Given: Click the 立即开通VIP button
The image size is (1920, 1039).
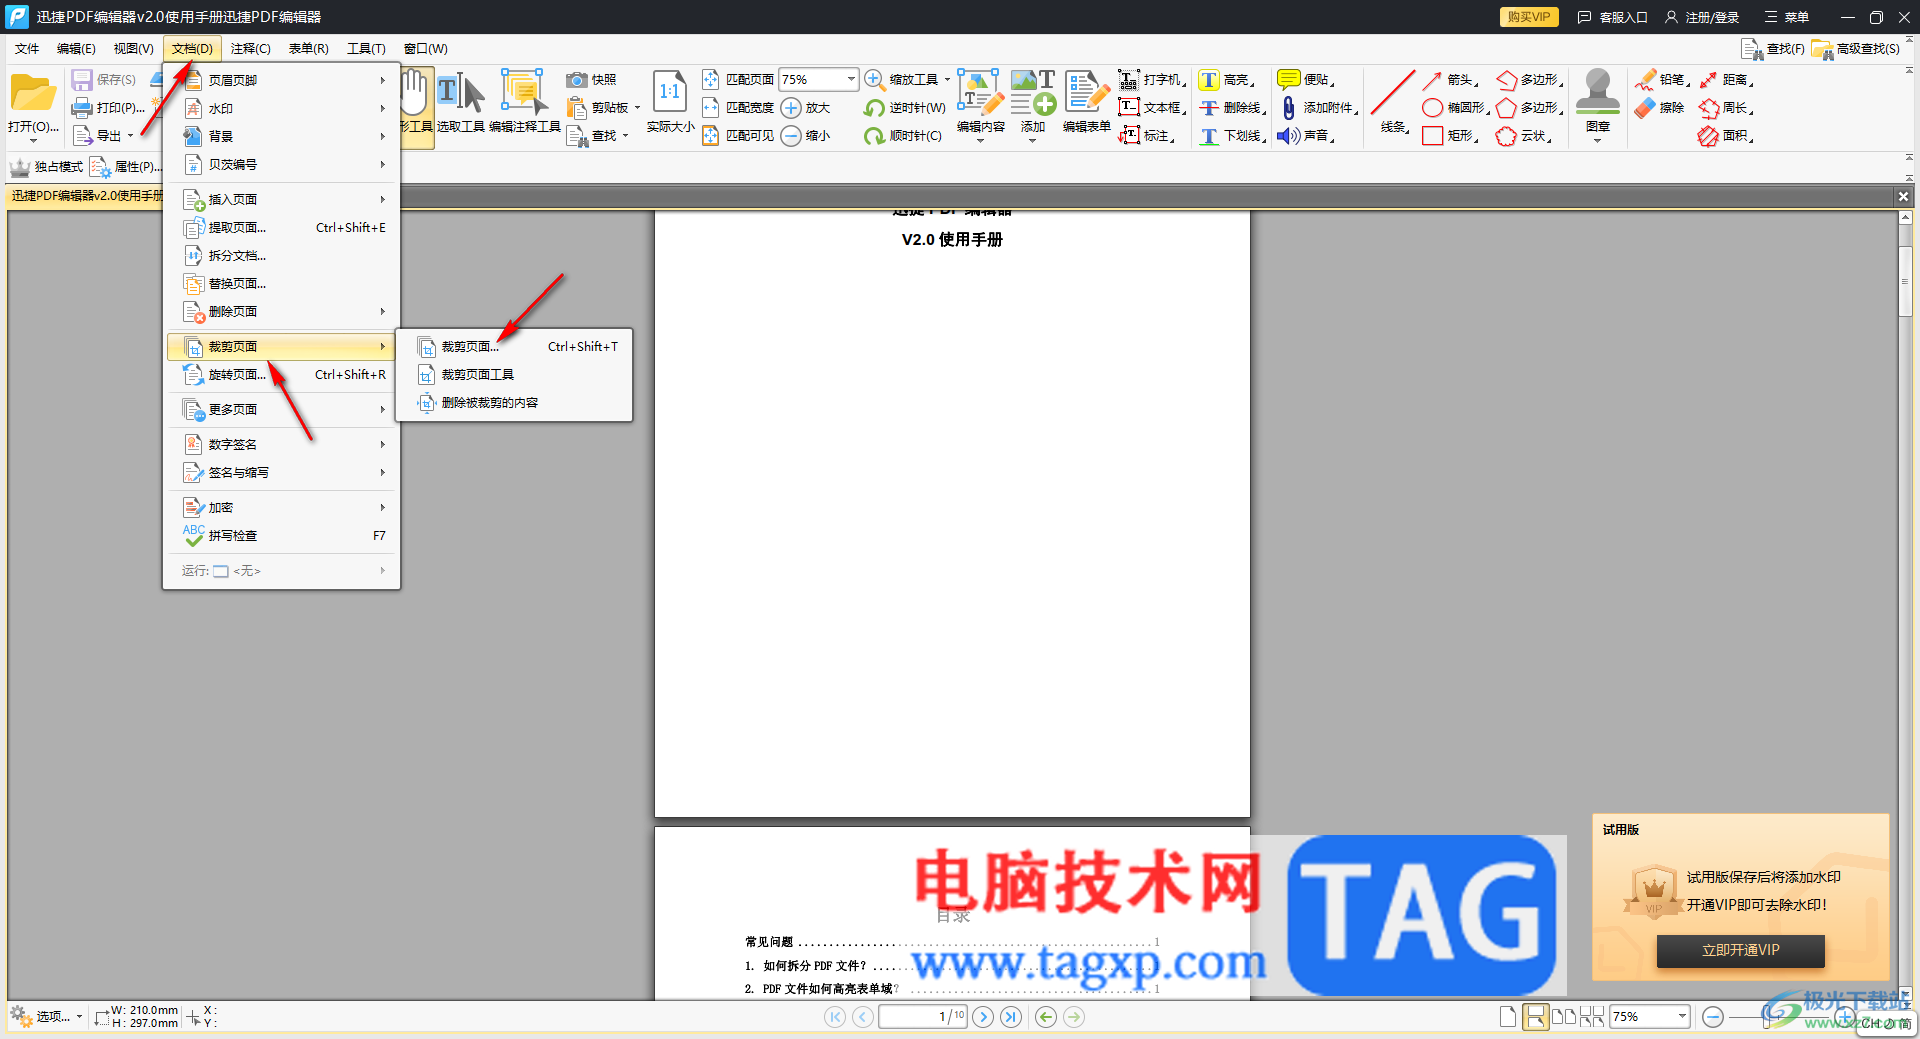Looking at the screenshot, I should (x=1740, y=950).
